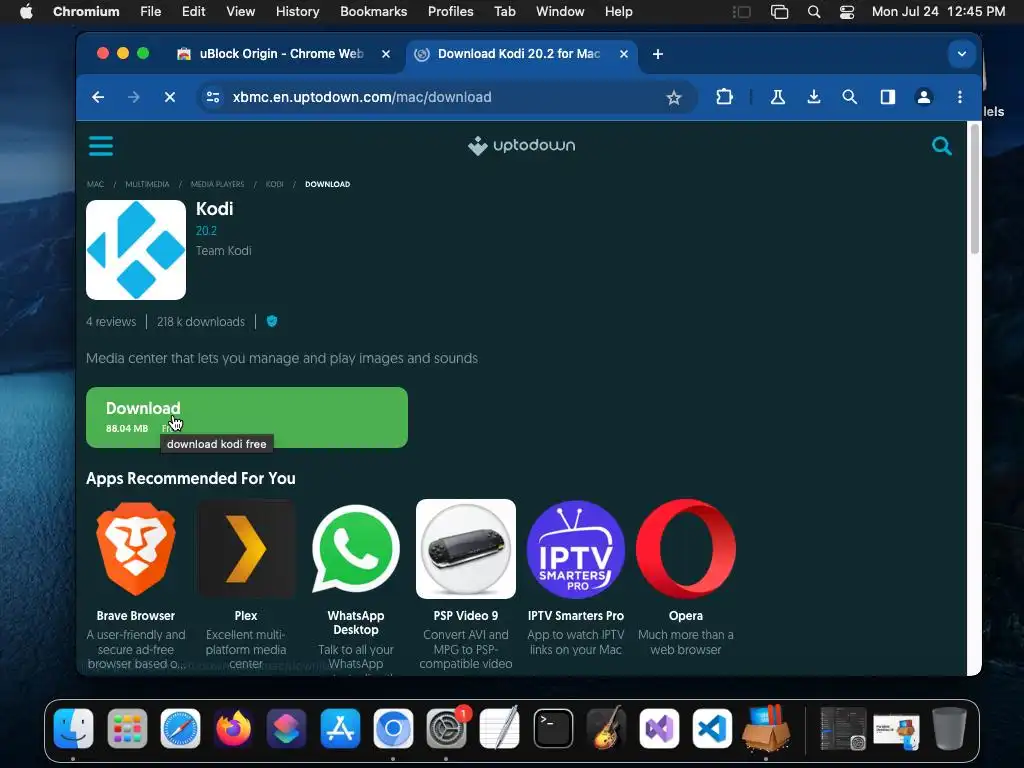
Task: Bookmark this page with the star
Action: pyautogui.click(x=673, y=97)
